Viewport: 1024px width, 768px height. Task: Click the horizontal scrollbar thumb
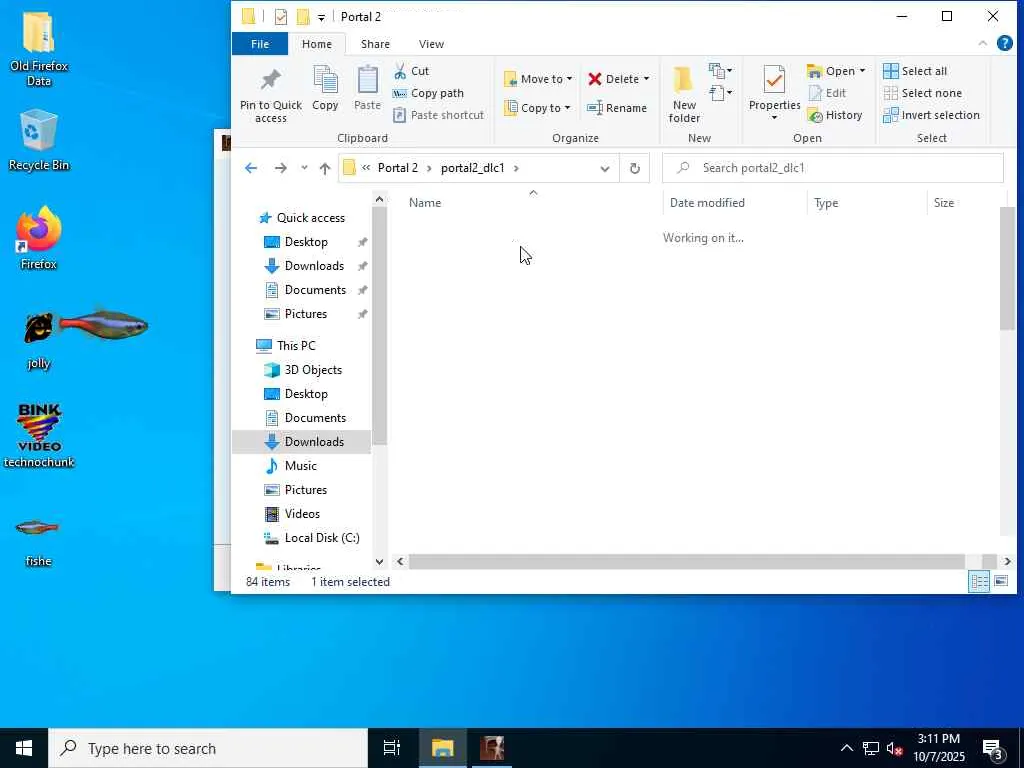pyautogui.click(x=686, y=562)
